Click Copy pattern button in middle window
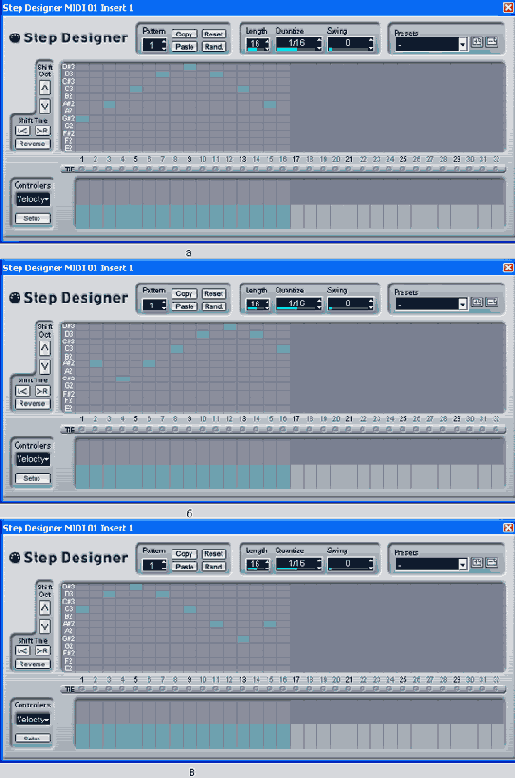Screen dimensions: 515x778 (184, 294)
